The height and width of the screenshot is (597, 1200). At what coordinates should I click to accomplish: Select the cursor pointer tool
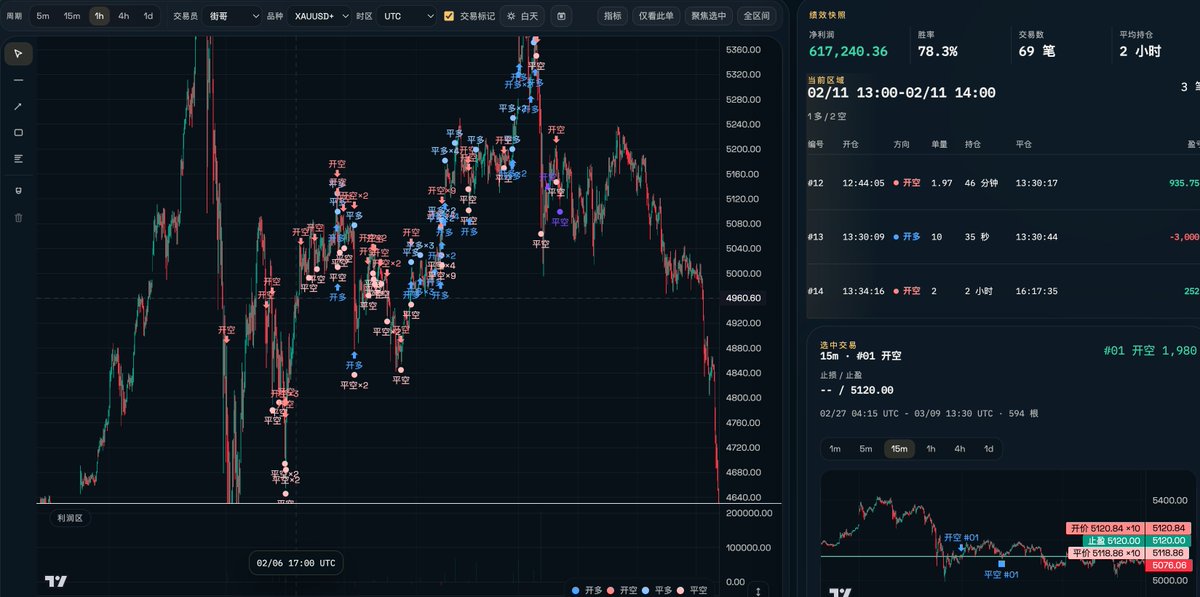pyautogui.click(x=18, y=54)
